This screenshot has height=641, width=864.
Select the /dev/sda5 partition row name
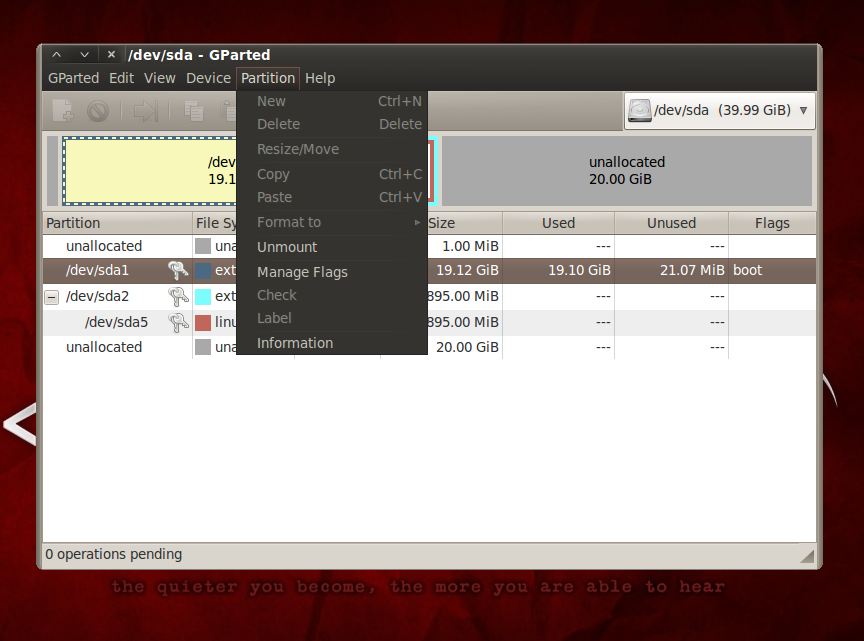116,322
